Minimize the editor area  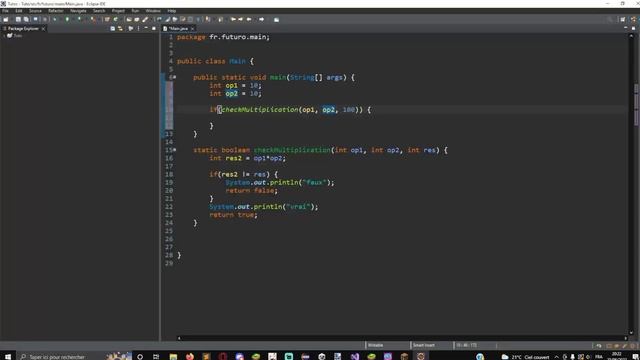(625, 28)
